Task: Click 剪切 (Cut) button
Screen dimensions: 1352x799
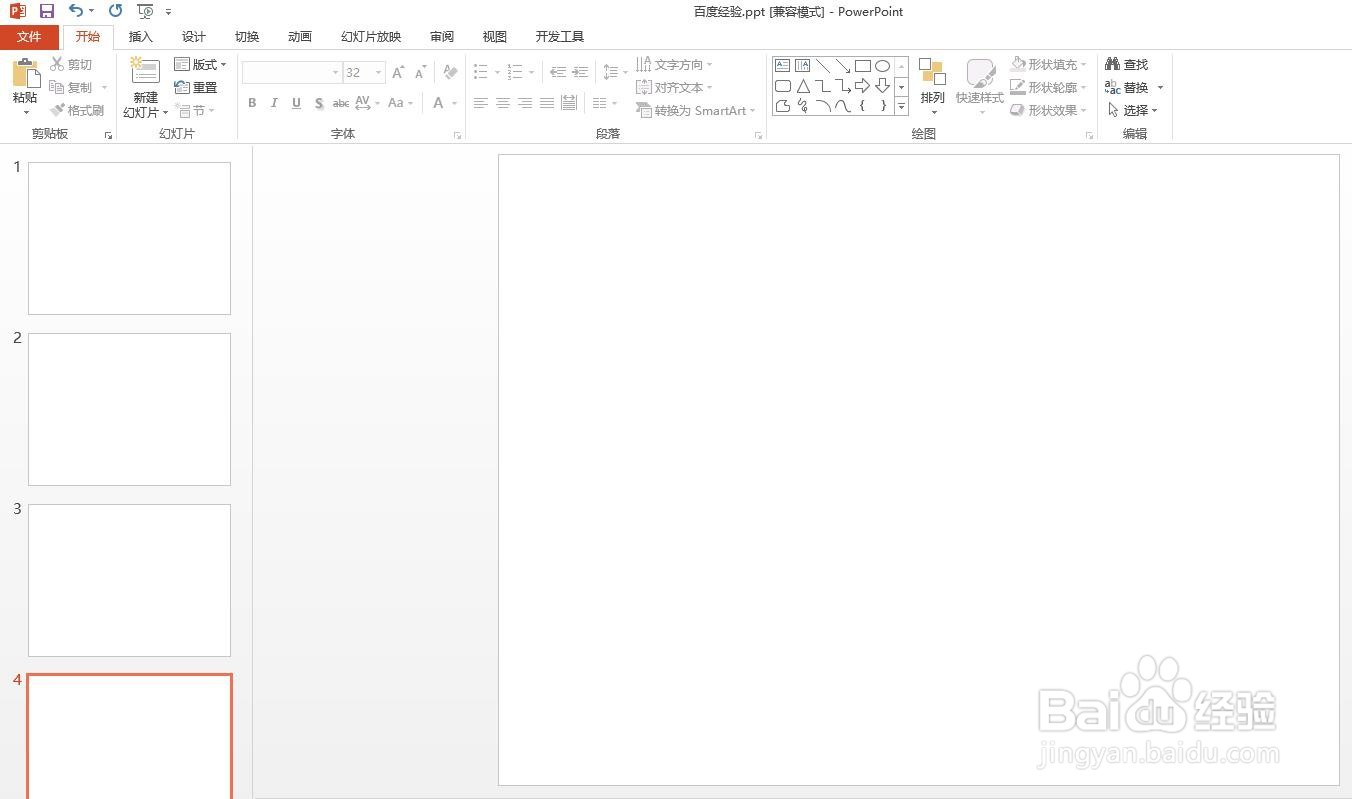Action: (x=72, y=64)
